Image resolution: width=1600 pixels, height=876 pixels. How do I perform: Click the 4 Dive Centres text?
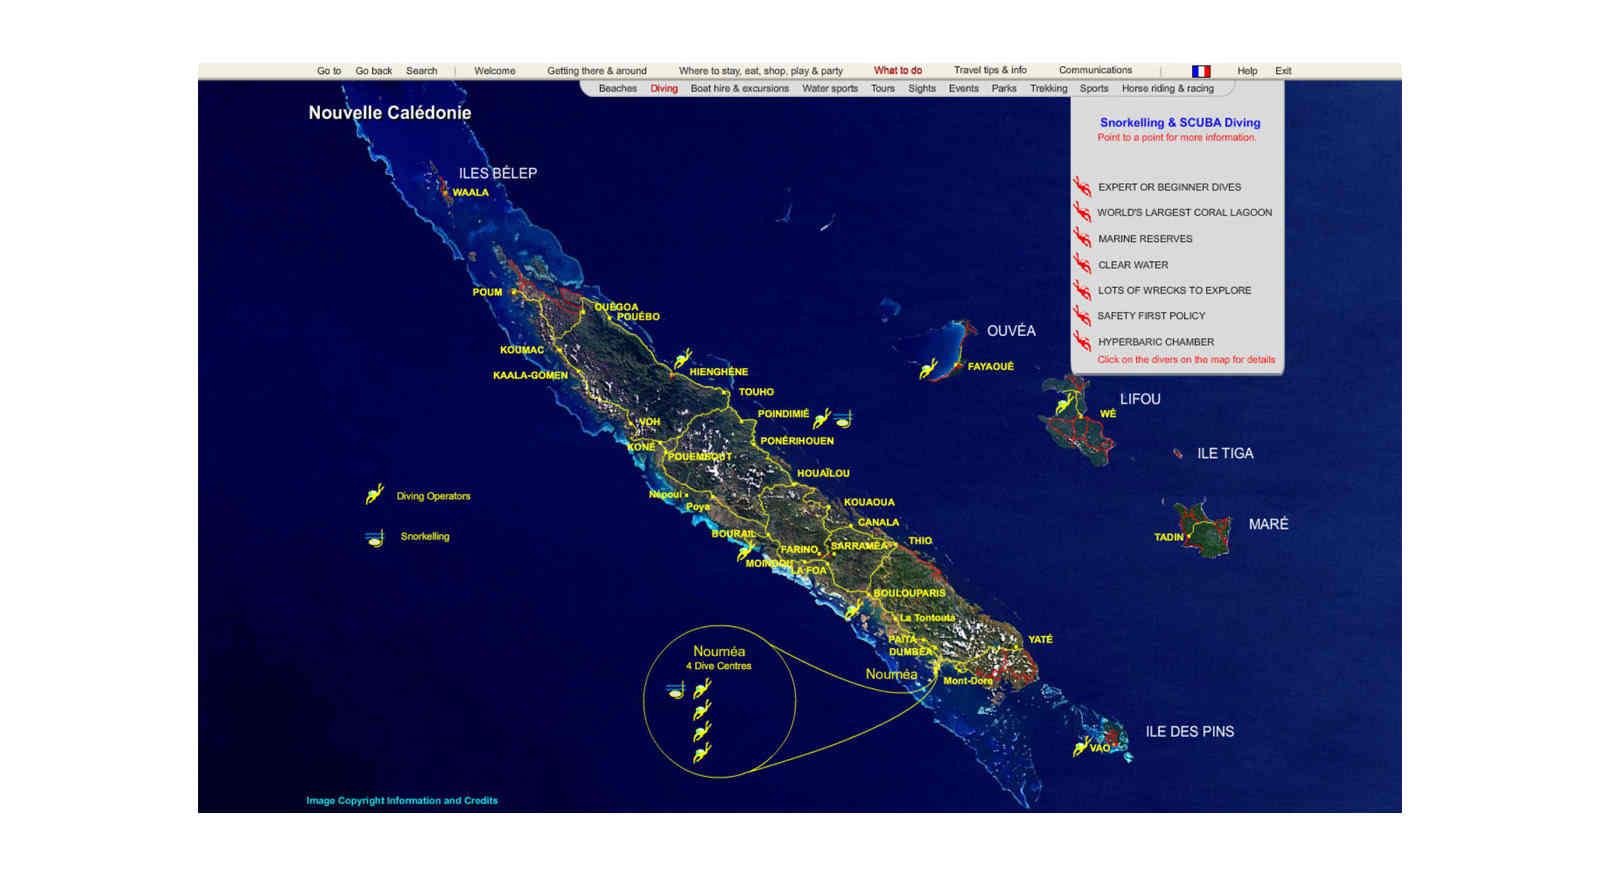(719, 666)
